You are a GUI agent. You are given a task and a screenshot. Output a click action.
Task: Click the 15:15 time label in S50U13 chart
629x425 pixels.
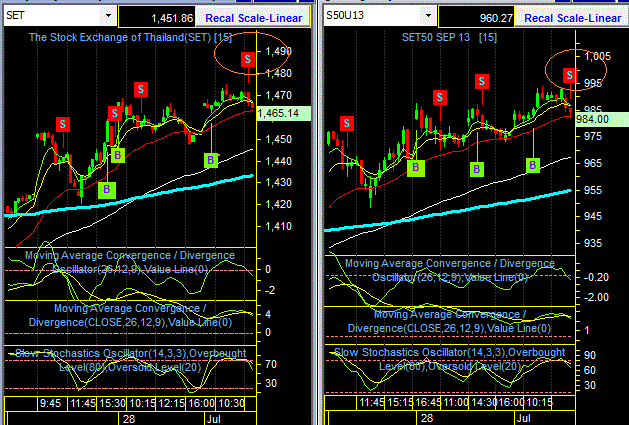(x=398, y=402)
